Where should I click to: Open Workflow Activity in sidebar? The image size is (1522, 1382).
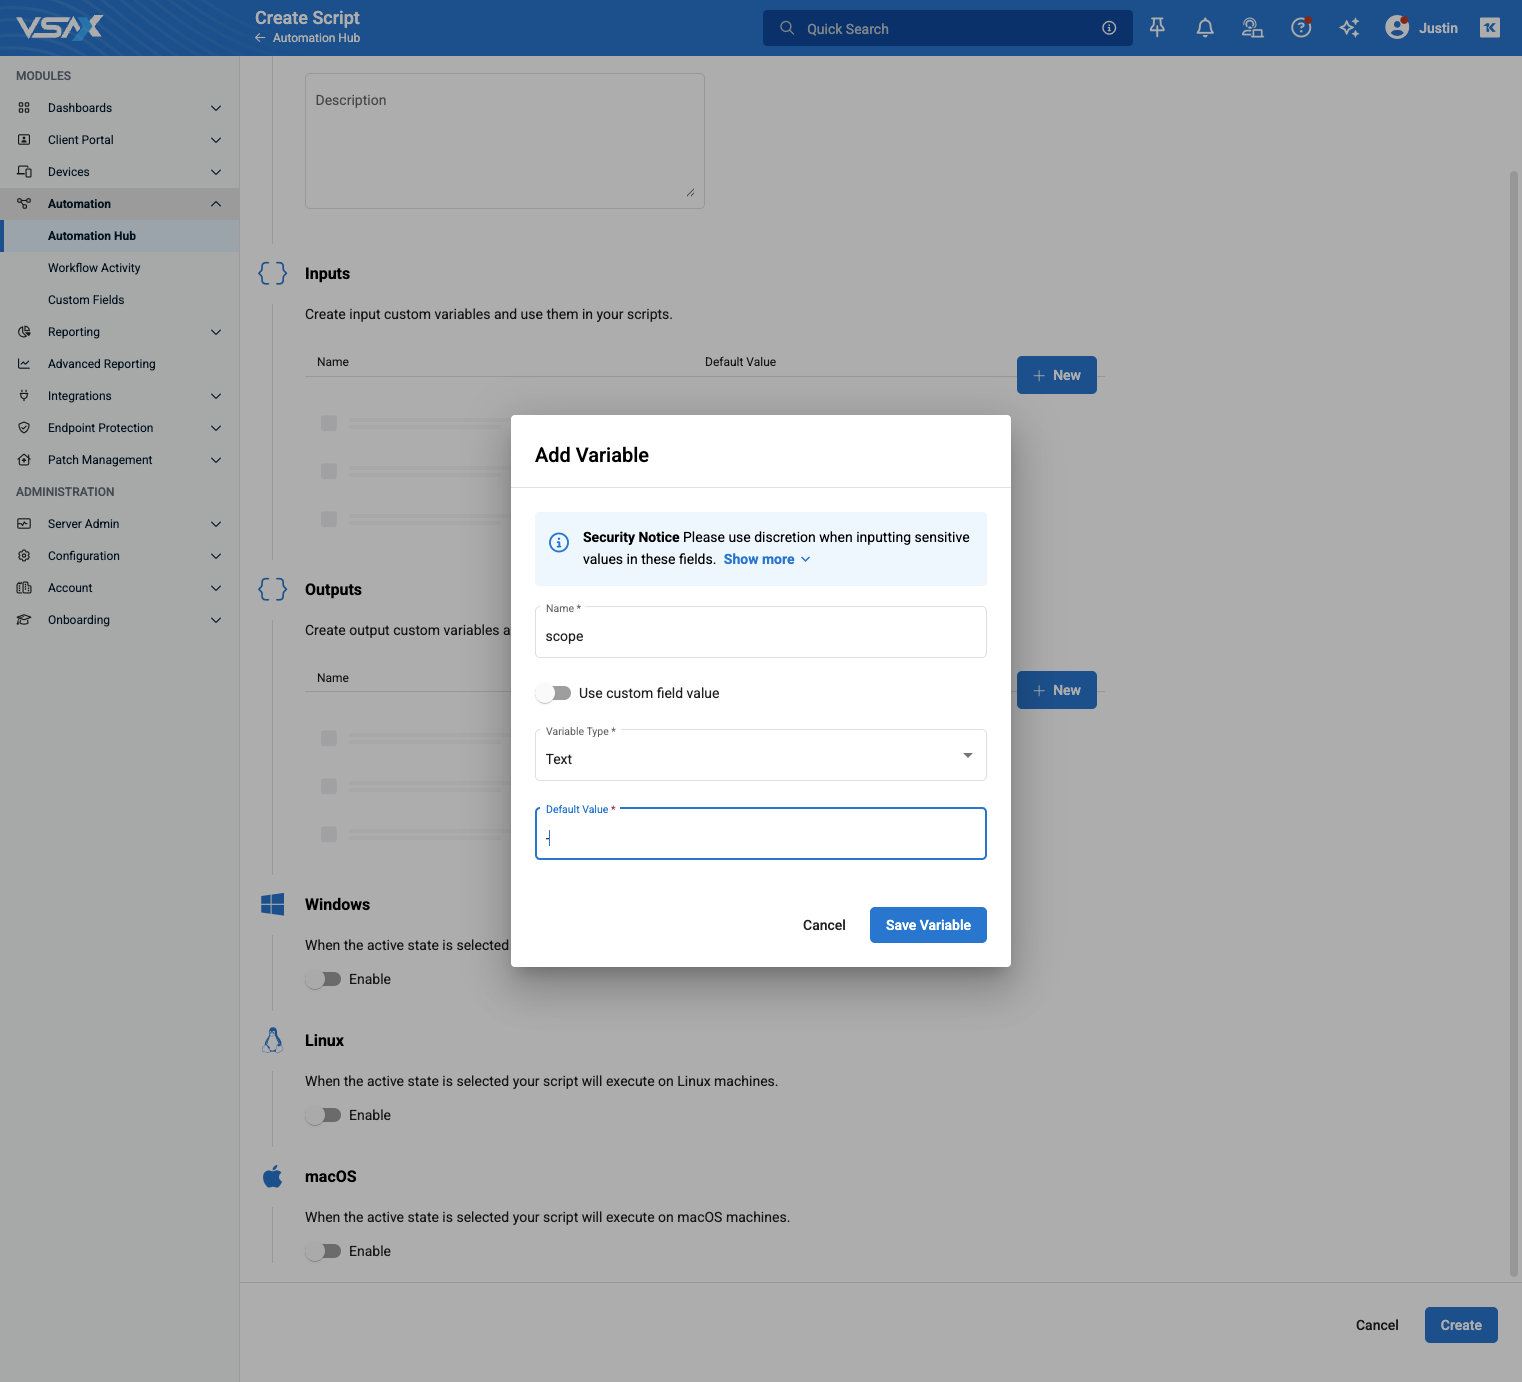coord(94,268)
